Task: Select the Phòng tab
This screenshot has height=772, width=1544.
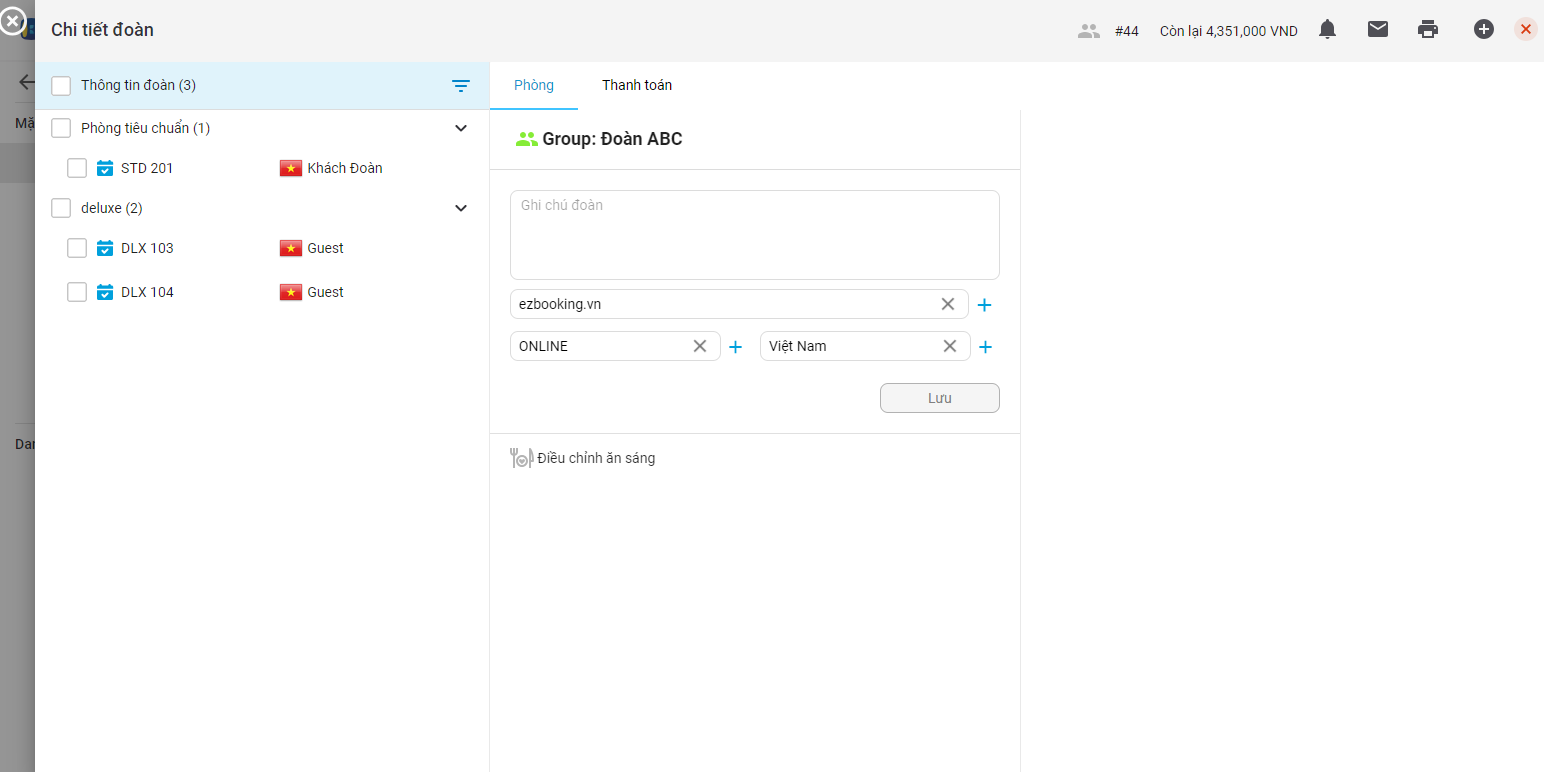Action: pyautogui.click(x=534, y=86)
